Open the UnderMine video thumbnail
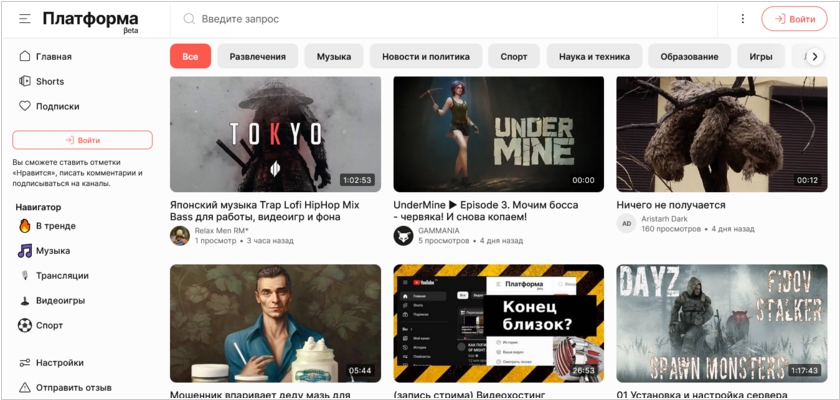The image size is (840, 400). tap(499, 134)
